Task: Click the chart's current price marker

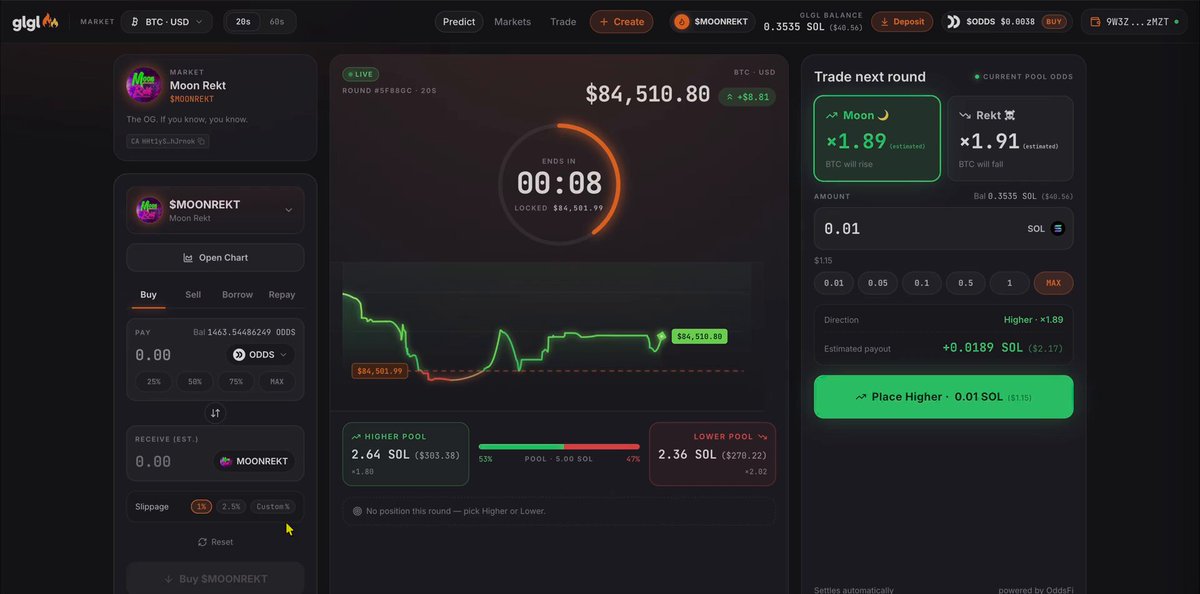Action: (661, 337)
